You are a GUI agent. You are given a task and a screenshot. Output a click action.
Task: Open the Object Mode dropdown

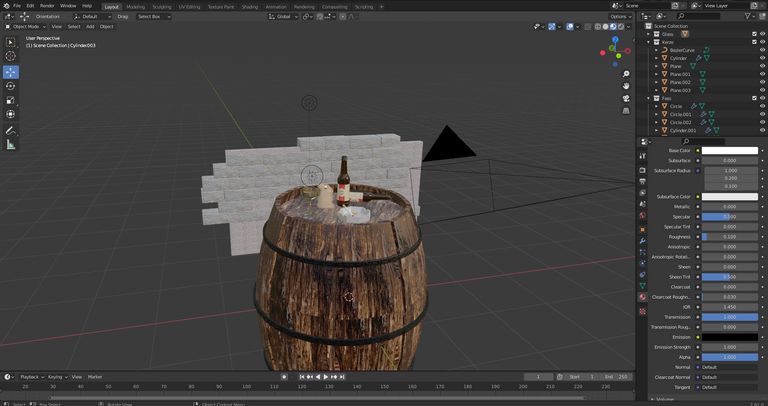[26, 27]
